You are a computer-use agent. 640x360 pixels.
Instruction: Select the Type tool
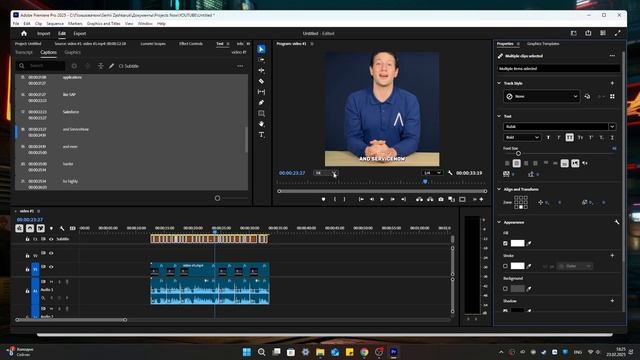[262, 135]
